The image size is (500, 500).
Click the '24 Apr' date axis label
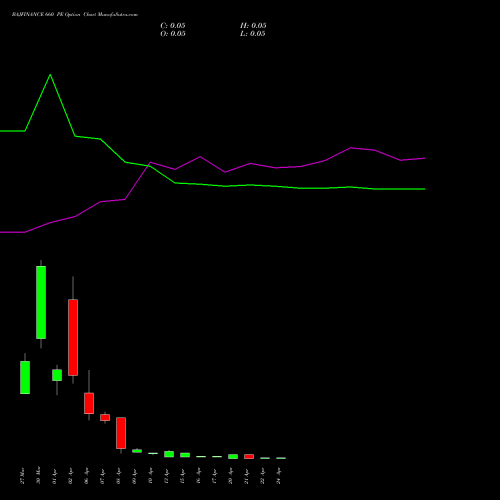278,476
